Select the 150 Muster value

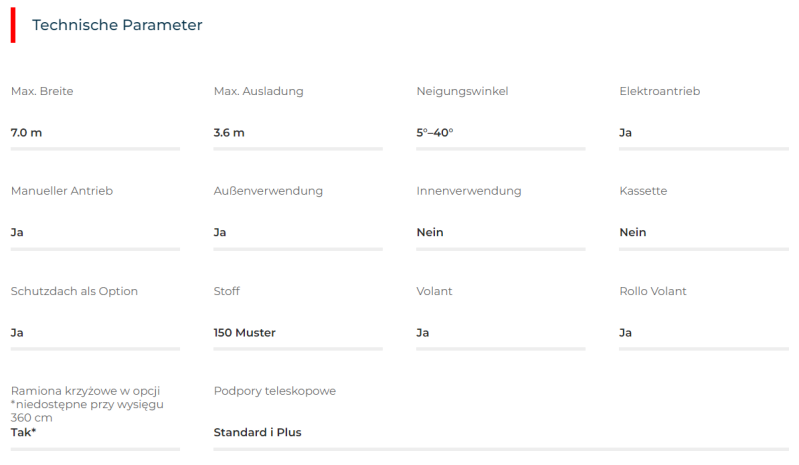(x=245, y=332)
